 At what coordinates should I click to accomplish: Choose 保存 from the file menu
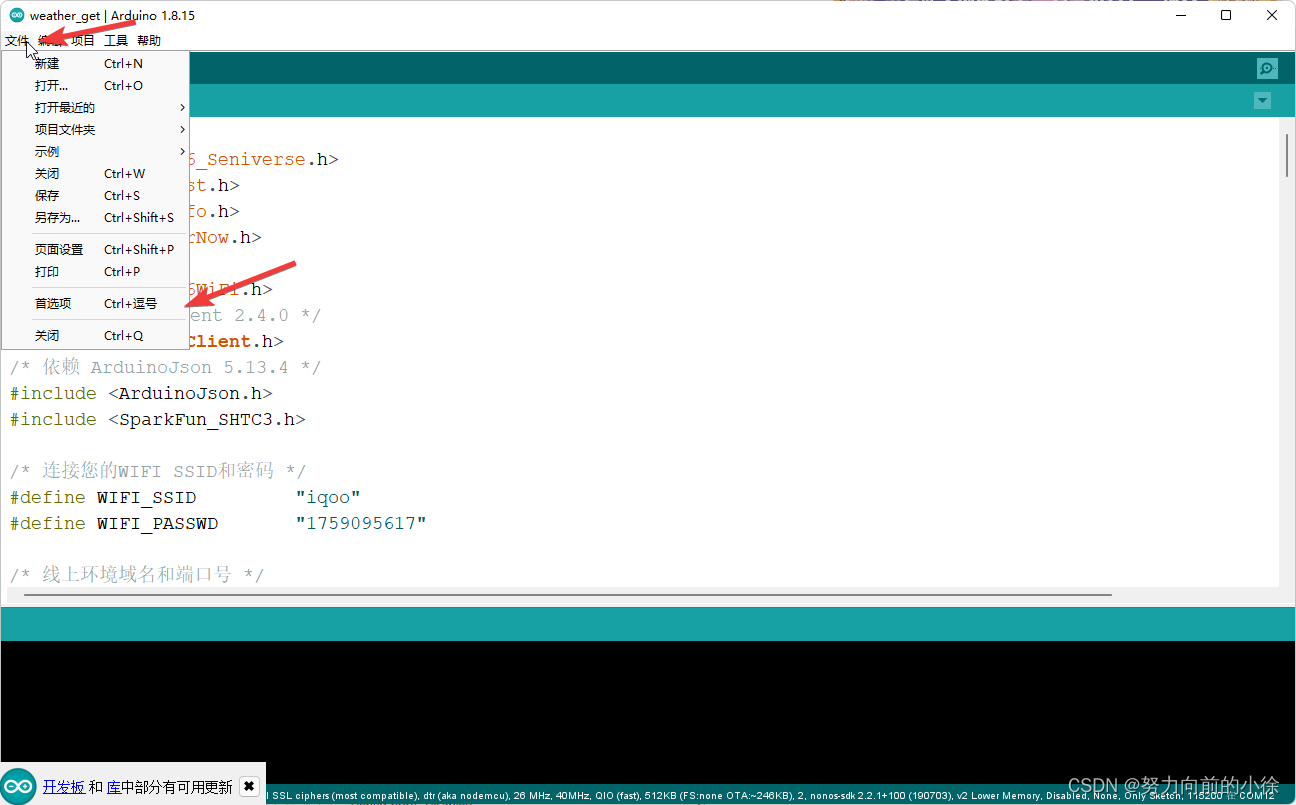click(95, 195)
